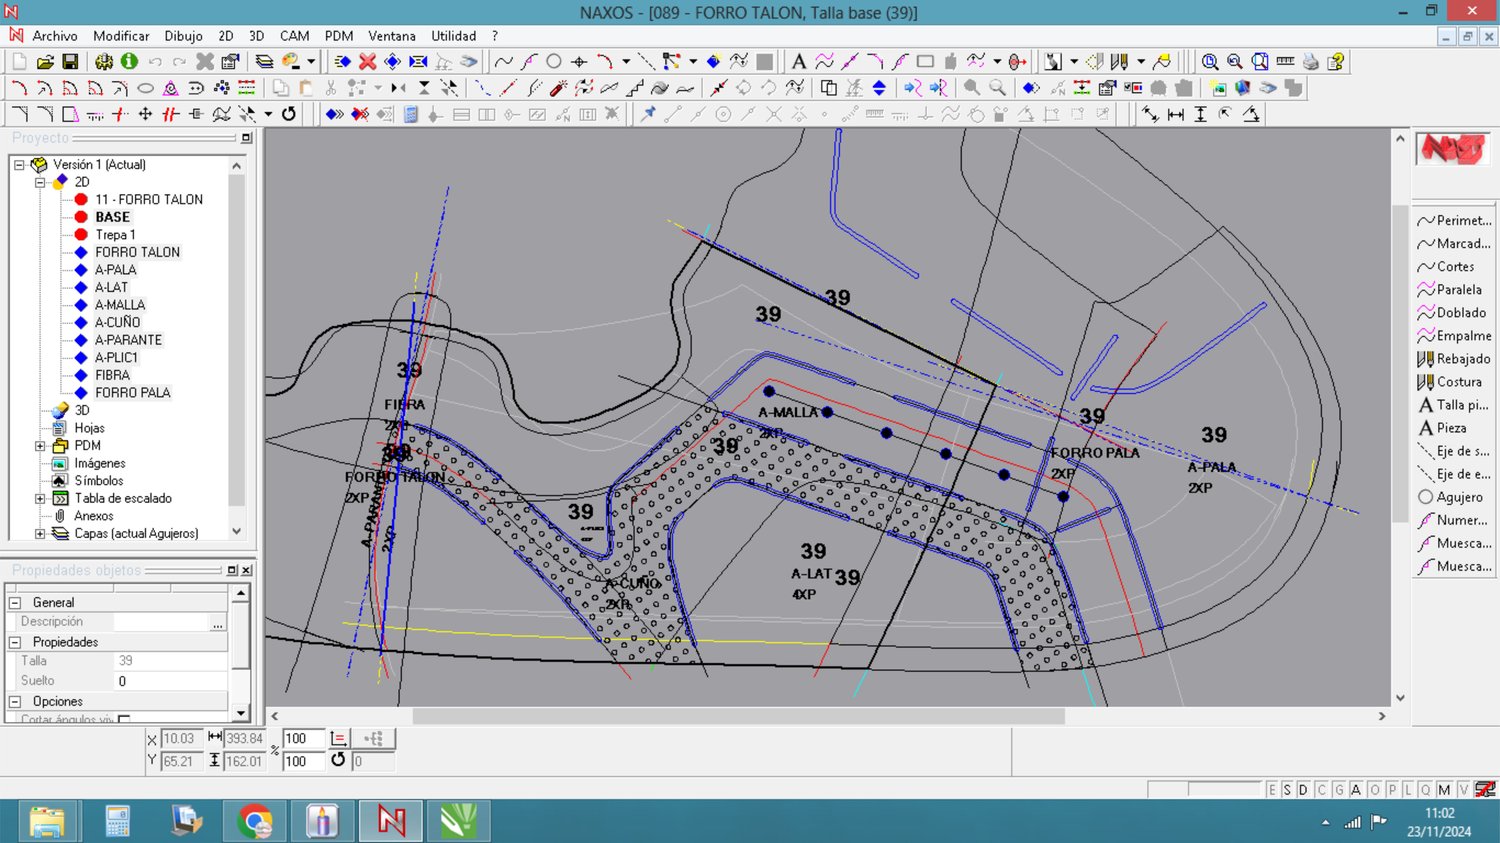Select FORRO PALA in project tree
1500x843 pixels.
click(x=132, y=393)
